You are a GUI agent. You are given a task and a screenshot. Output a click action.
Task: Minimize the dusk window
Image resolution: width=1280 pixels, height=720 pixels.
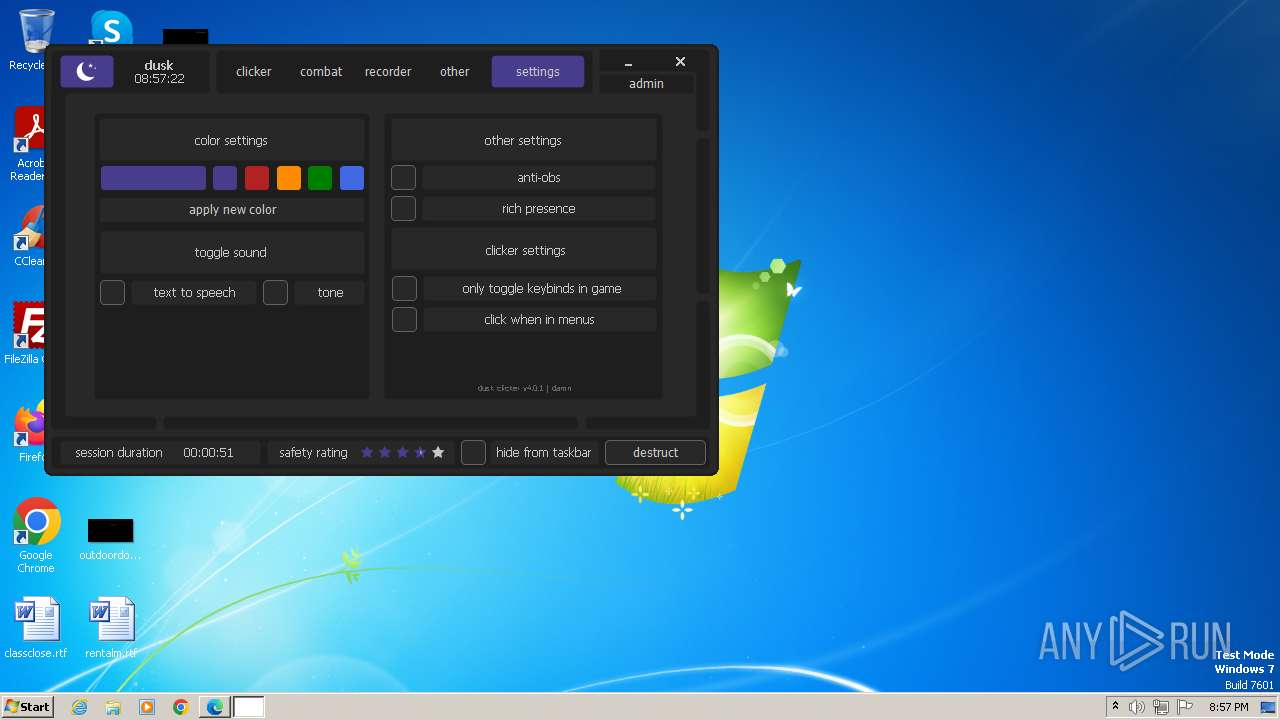tap(628, 63)
